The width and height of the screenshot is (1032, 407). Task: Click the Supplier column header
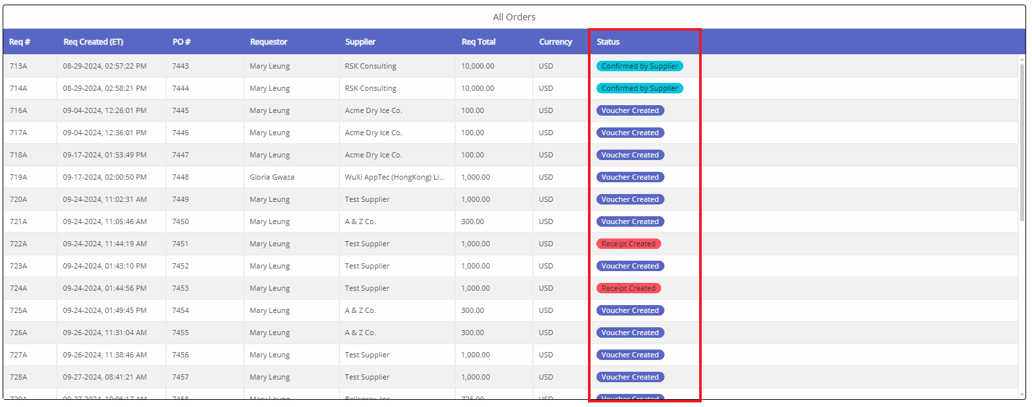point(360,42)
